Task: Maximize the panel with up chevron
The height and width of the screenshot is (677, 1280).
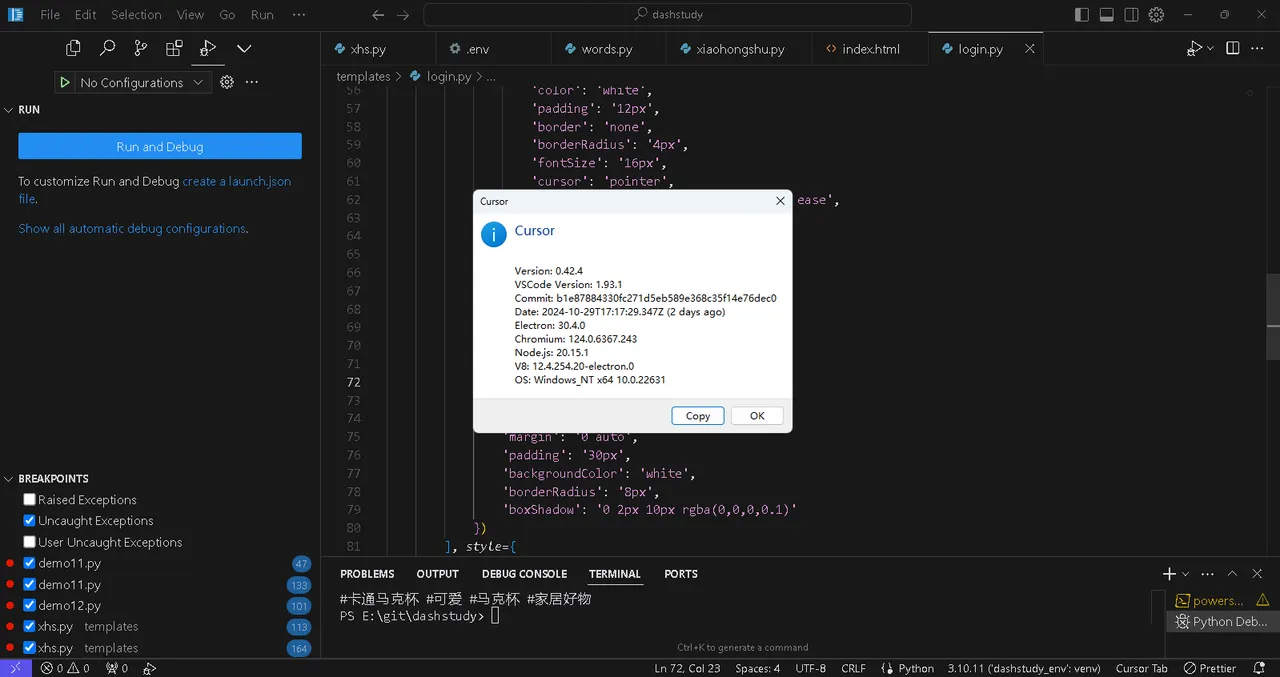Action: (x=1232, y=574)
